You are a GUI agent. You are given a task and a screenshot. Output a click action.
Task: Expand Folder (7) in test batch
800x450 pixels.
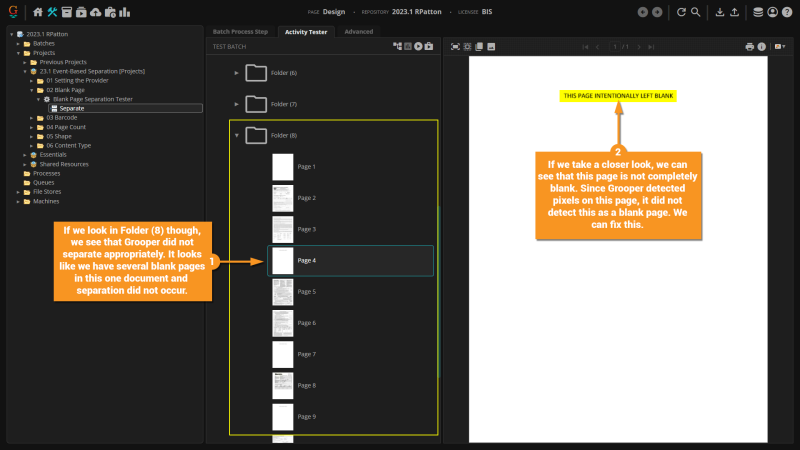pos(236,104)
